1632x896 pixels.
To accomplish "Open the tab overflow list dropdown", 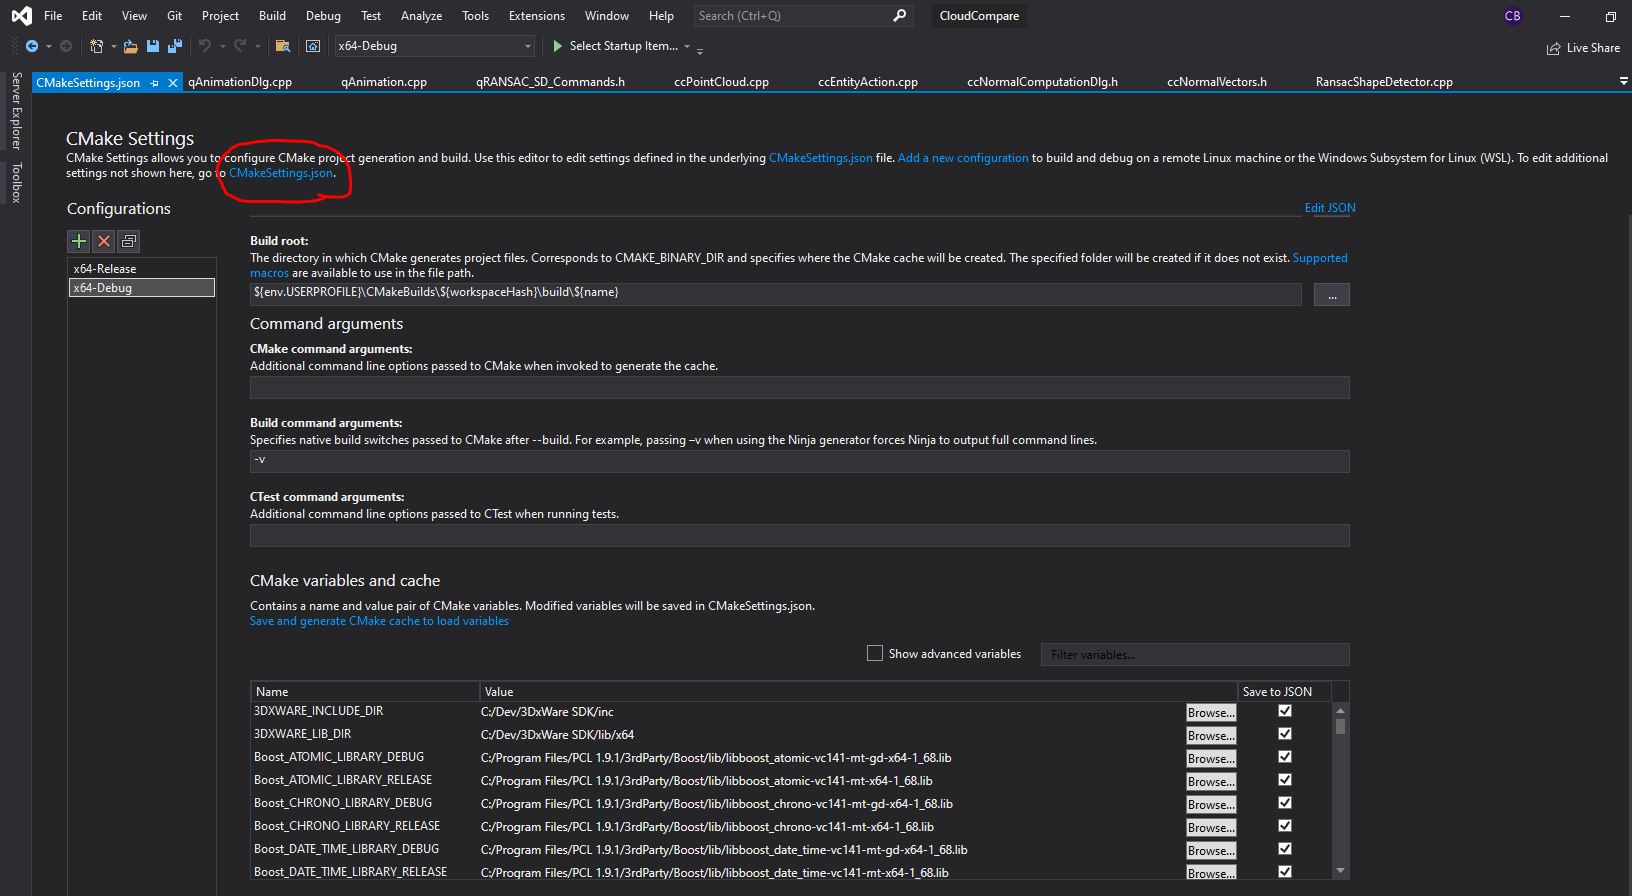I will point(1623,81).
